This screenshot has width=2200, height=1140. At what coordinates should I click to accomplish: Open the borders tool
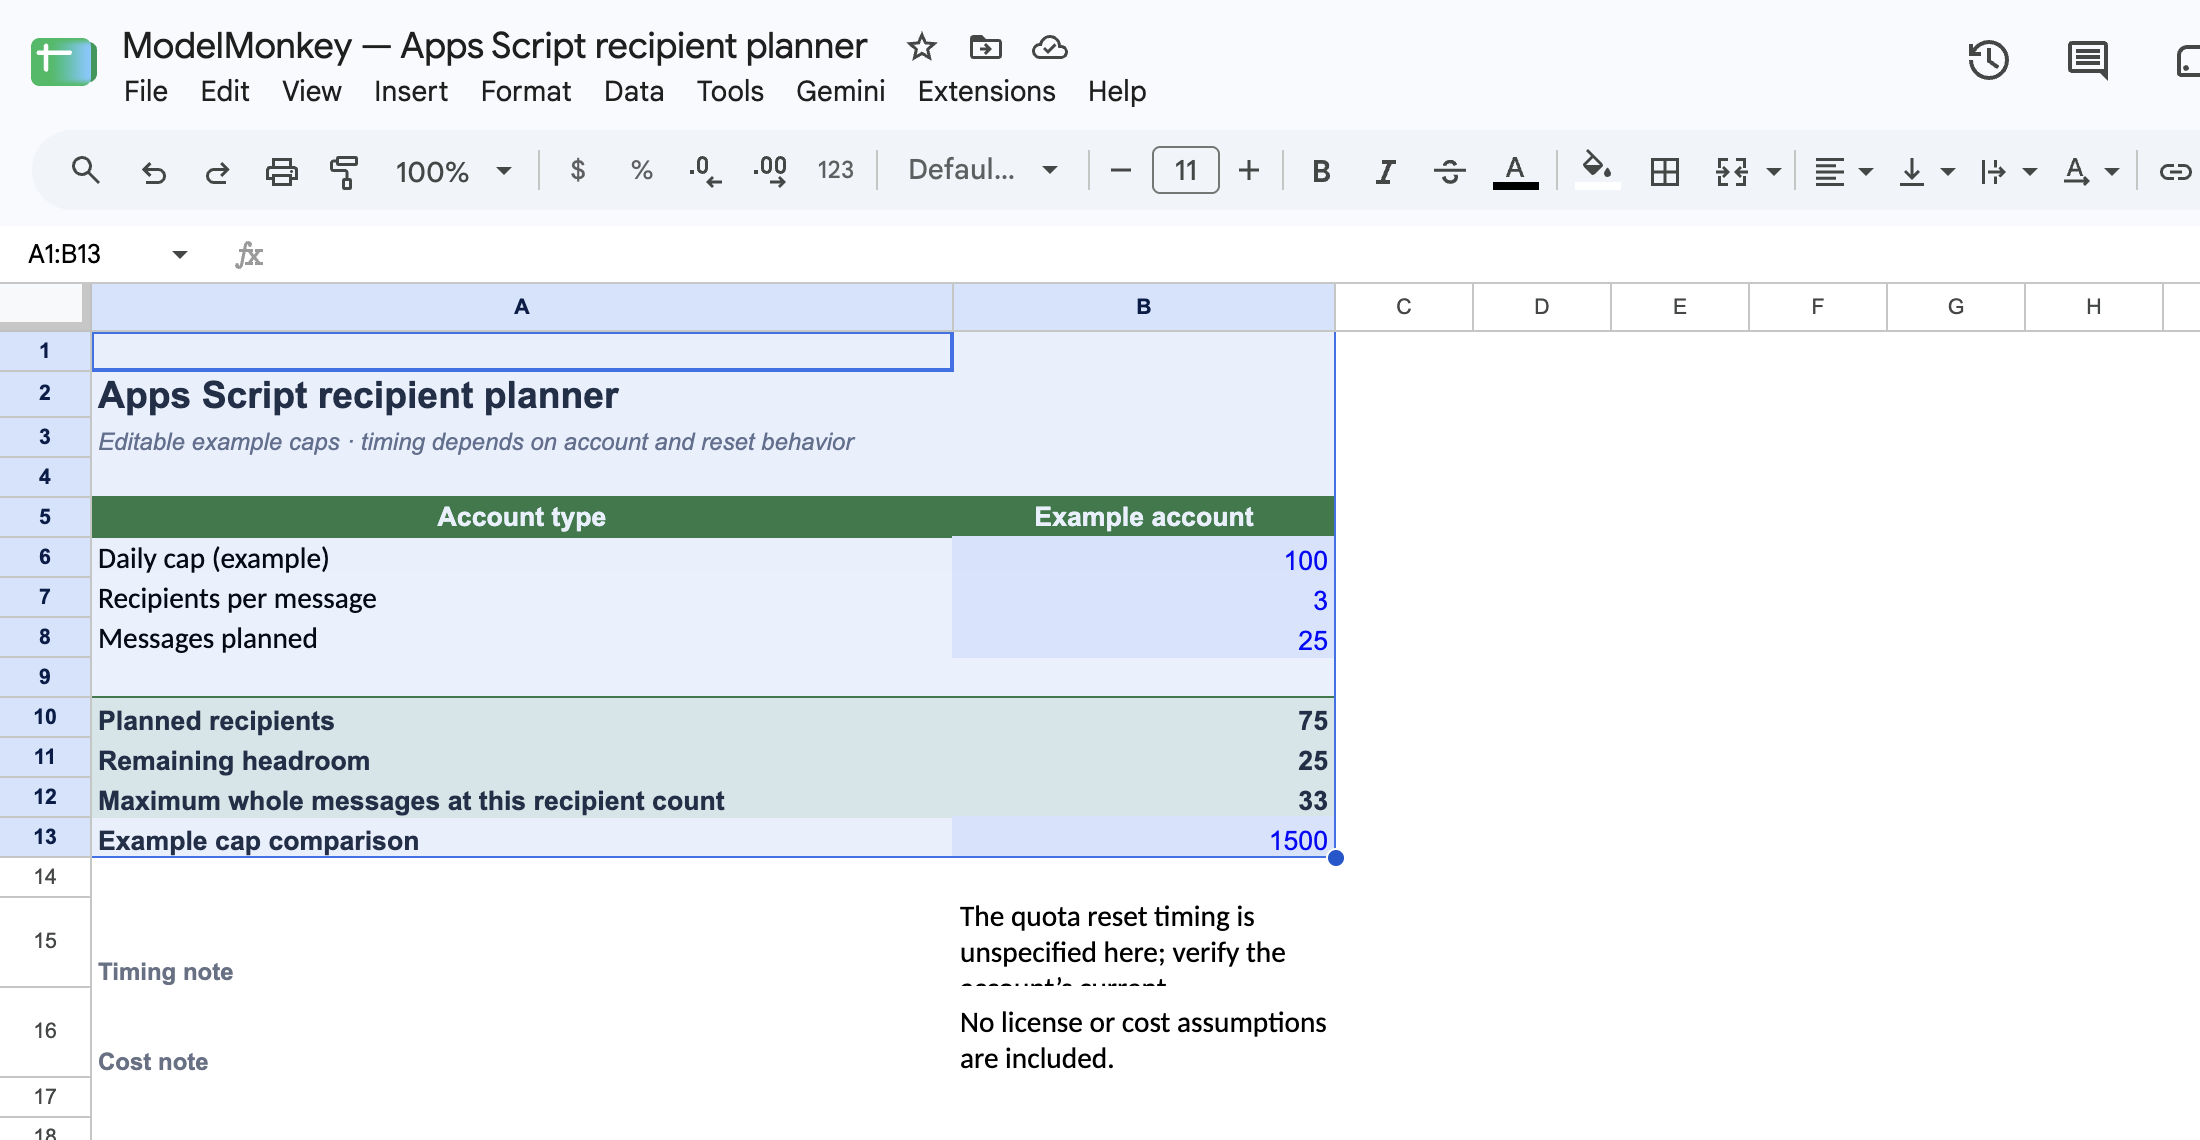tap(1665, 172)
